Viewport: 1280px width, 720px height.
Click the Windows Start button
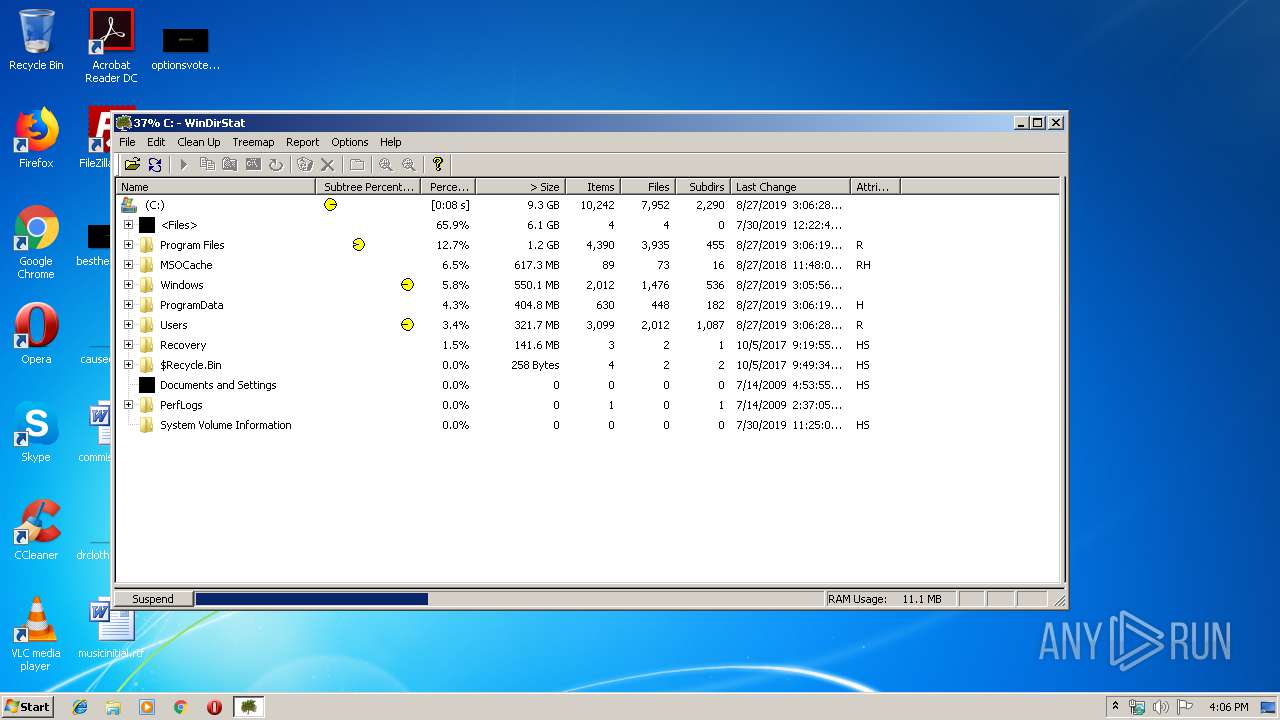pos(28,707)
